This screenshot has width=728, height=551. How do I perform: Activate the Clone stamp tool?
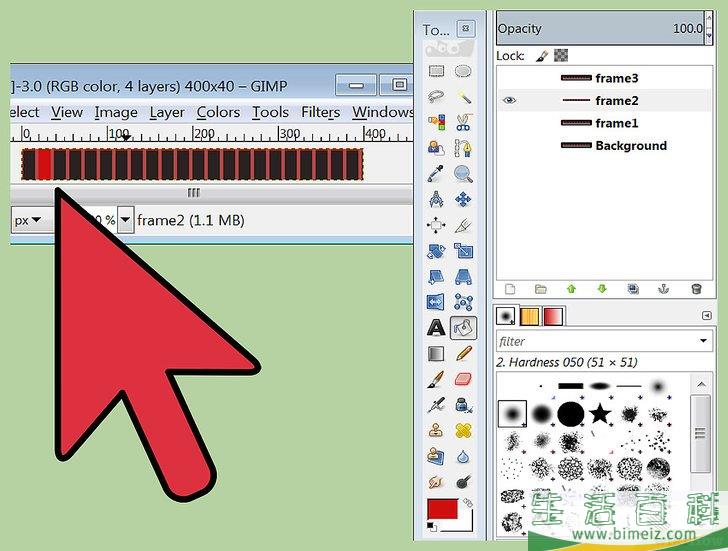[x=436, y=430]
